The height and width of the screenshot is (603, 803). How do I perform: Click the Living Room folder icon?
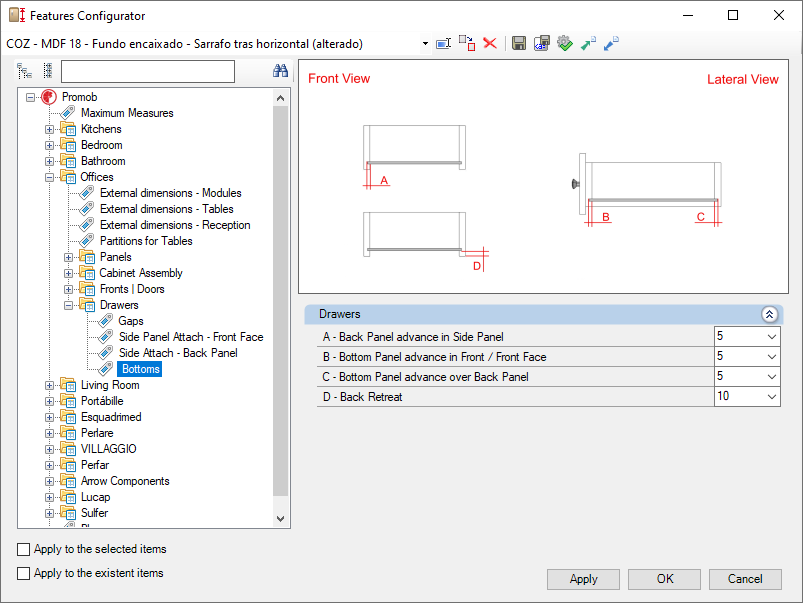(x=68, y=385)
